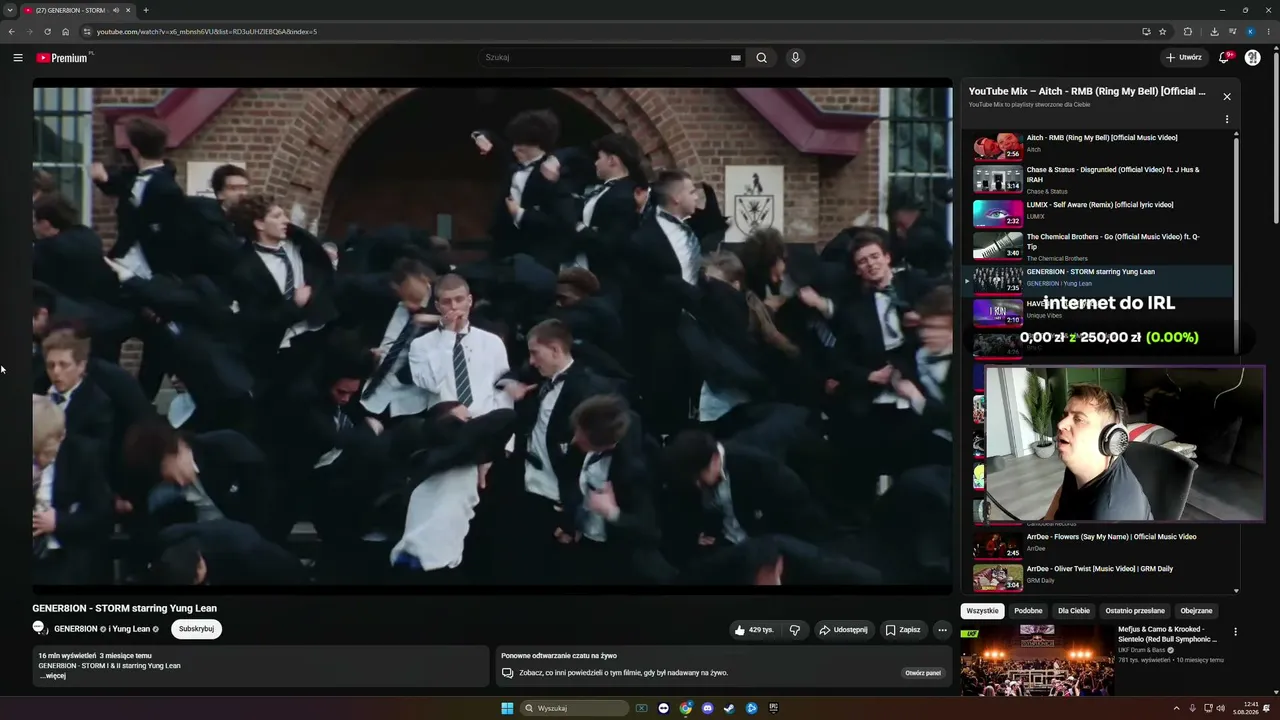Open a new browser tab
1280x720 pixels.
coord(146,10)
